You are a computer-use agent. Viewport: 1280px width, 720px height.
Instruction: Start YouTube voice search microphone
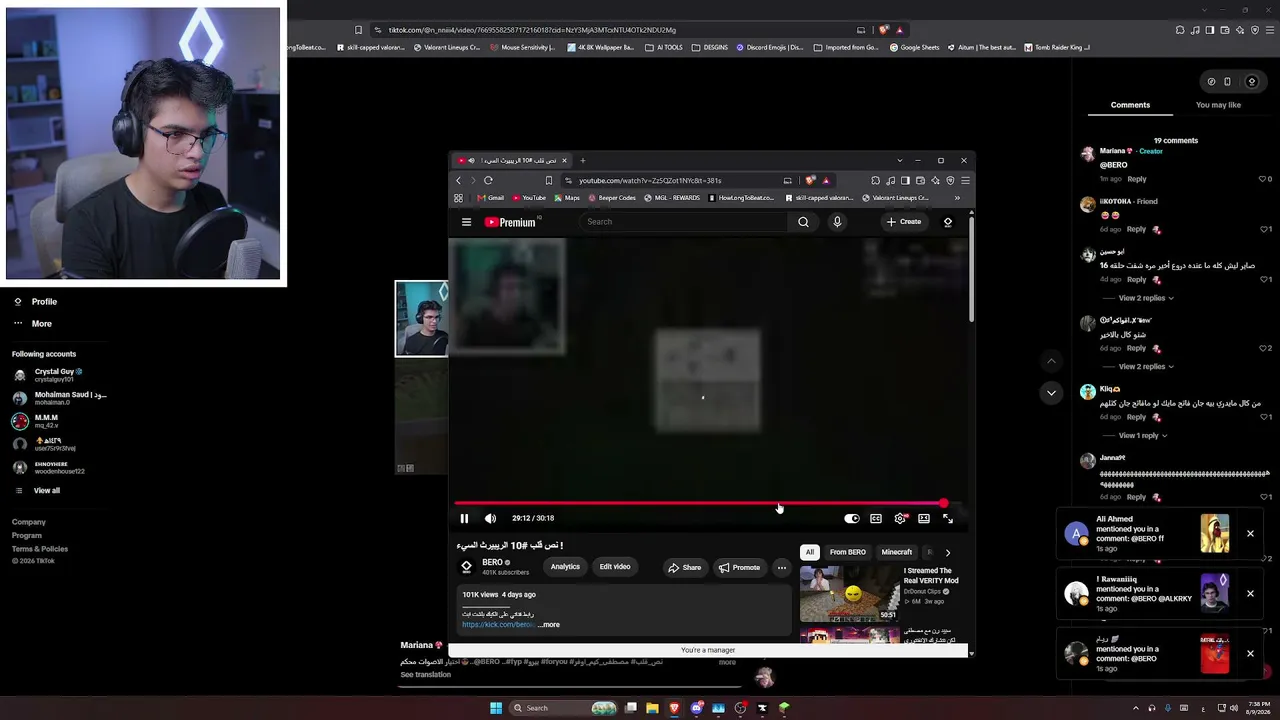(837, 222)
